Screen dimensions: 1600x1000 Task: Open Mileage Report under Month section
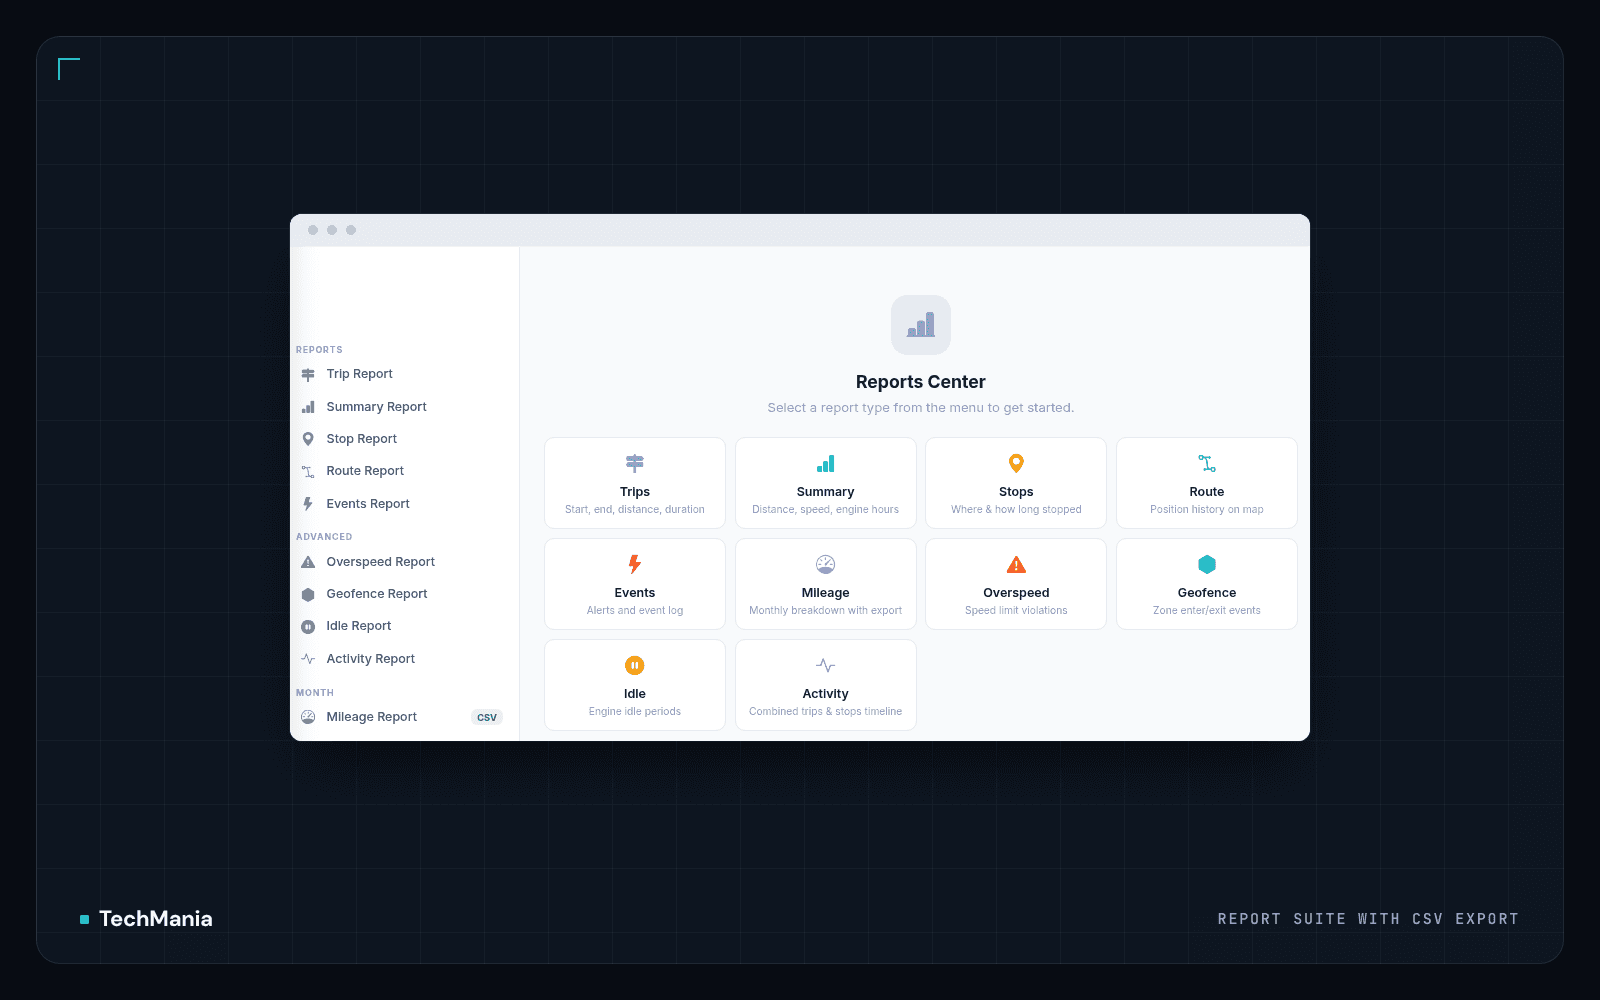[405, 717]
